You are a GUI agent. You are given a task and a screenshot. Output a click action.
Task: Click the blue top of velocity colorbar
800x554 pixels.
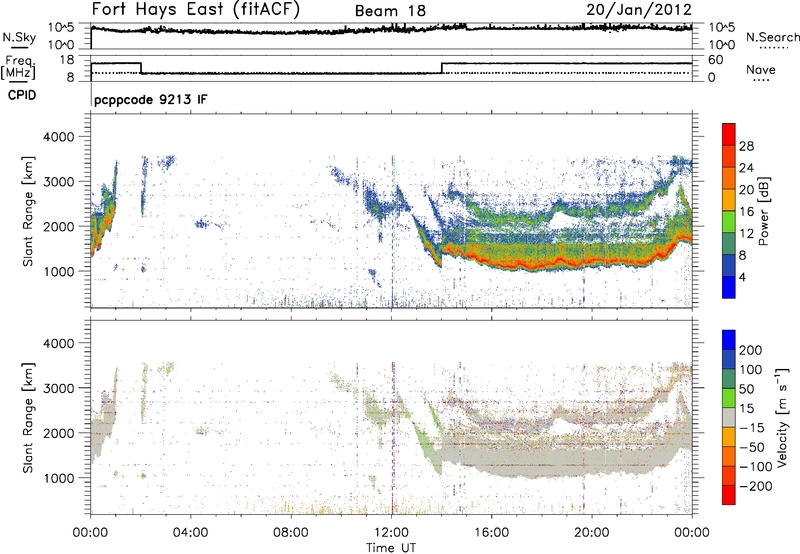pyautogui.click(x=729, y=340)
